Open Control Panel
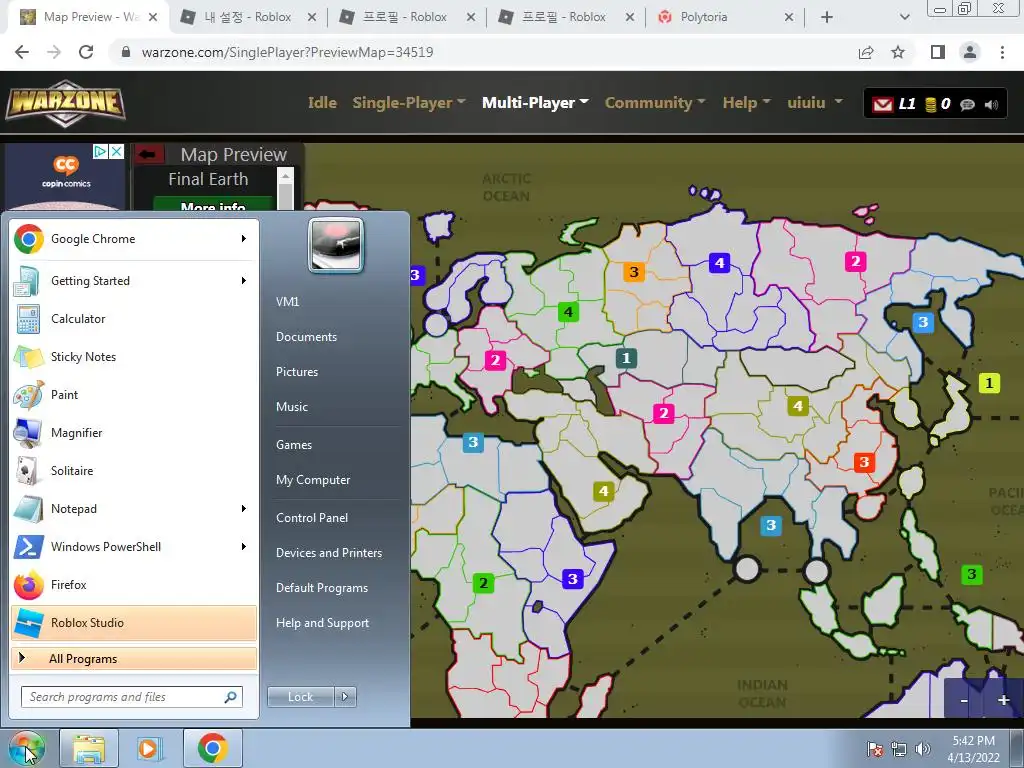The width and height of the screenshot is (1024, 768). tap(312, 518)
